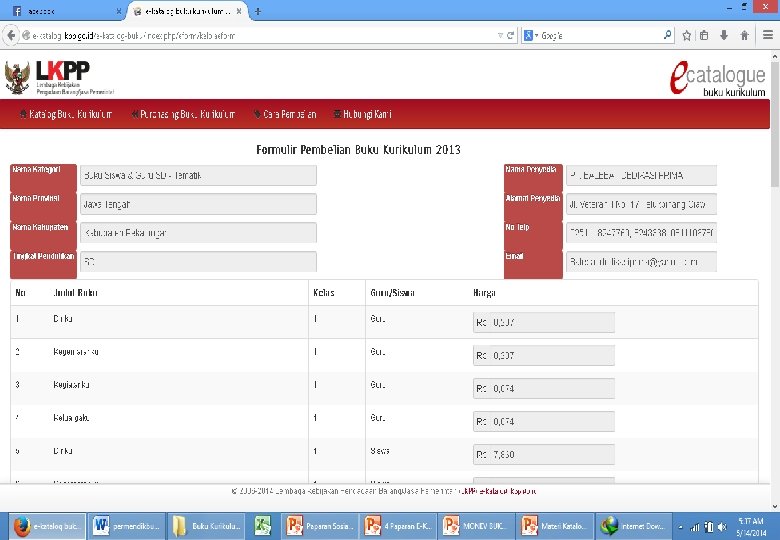Click the Nama Kategori field

click(198, 176)
